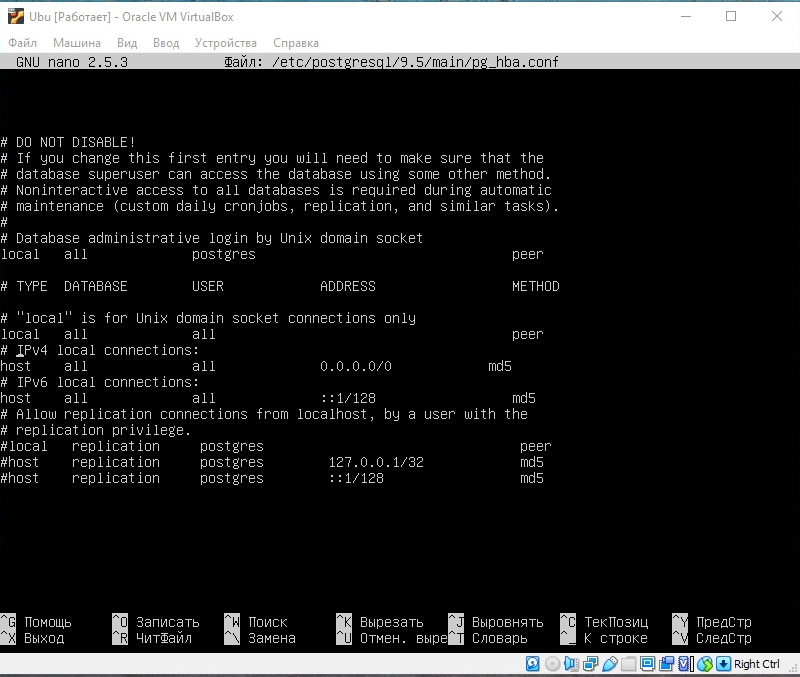The width and height of the screenshot is (800, 677).
Task: Click the GNU nano 2.5.3 header text
Action: pos(72,62)
